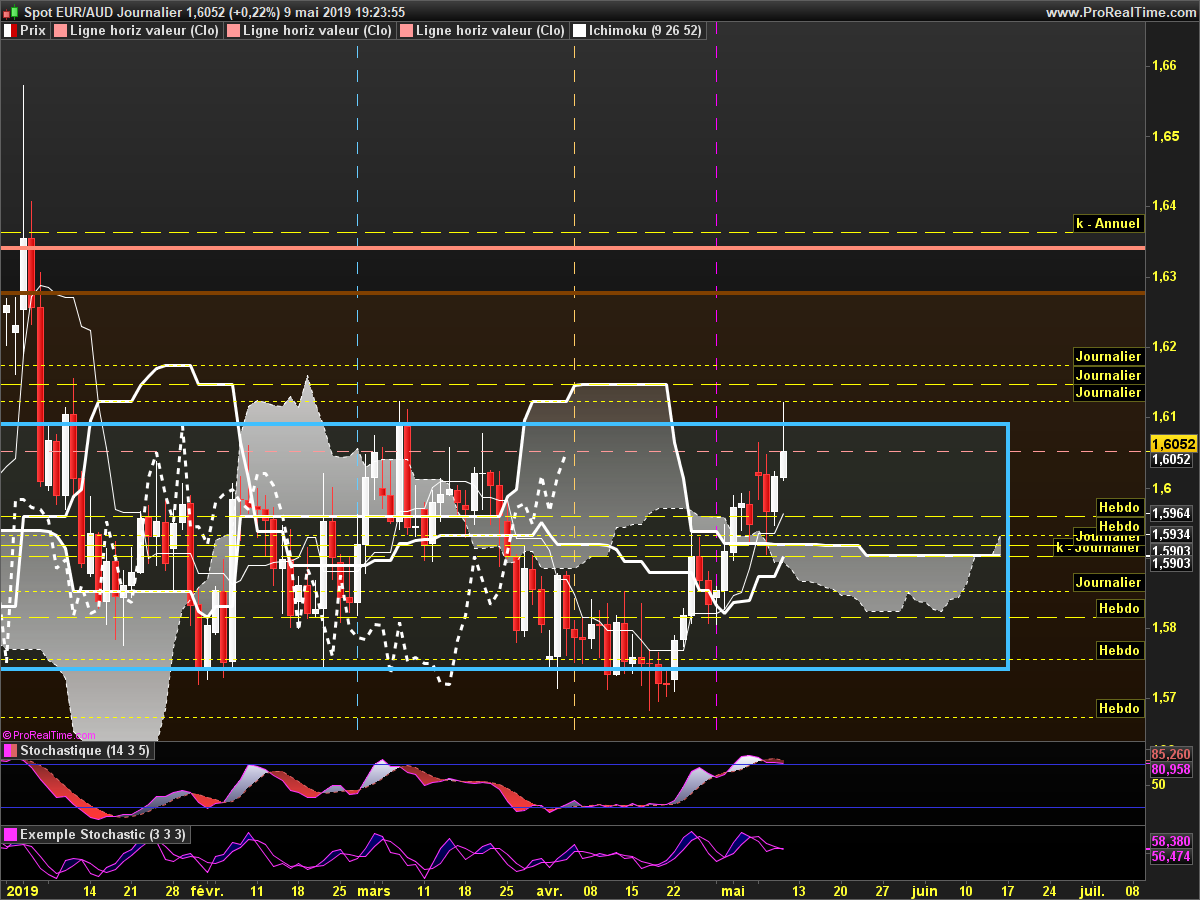This screenshot has height=900, width=1200.
Task: Click the 85,260 stochastic value tag
Action: coord(1171,754)
